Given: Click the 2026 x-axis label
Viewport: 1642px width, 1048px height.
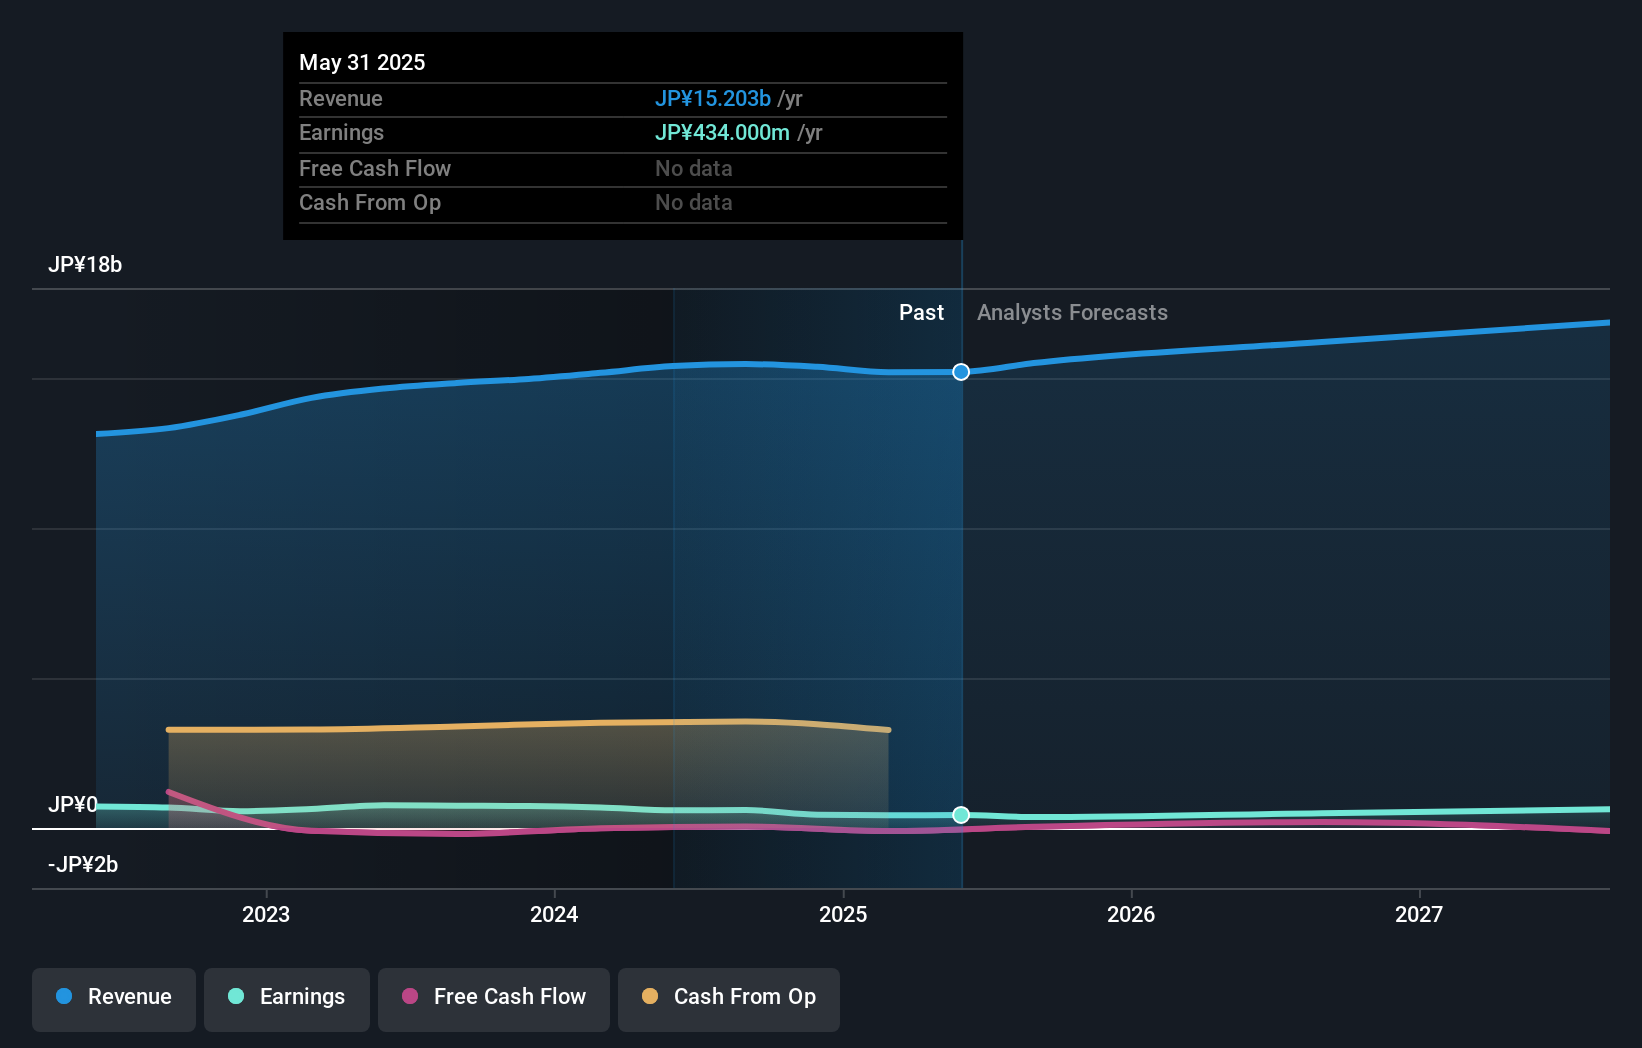Looking at the screenshot, I should pos(1131,914).
